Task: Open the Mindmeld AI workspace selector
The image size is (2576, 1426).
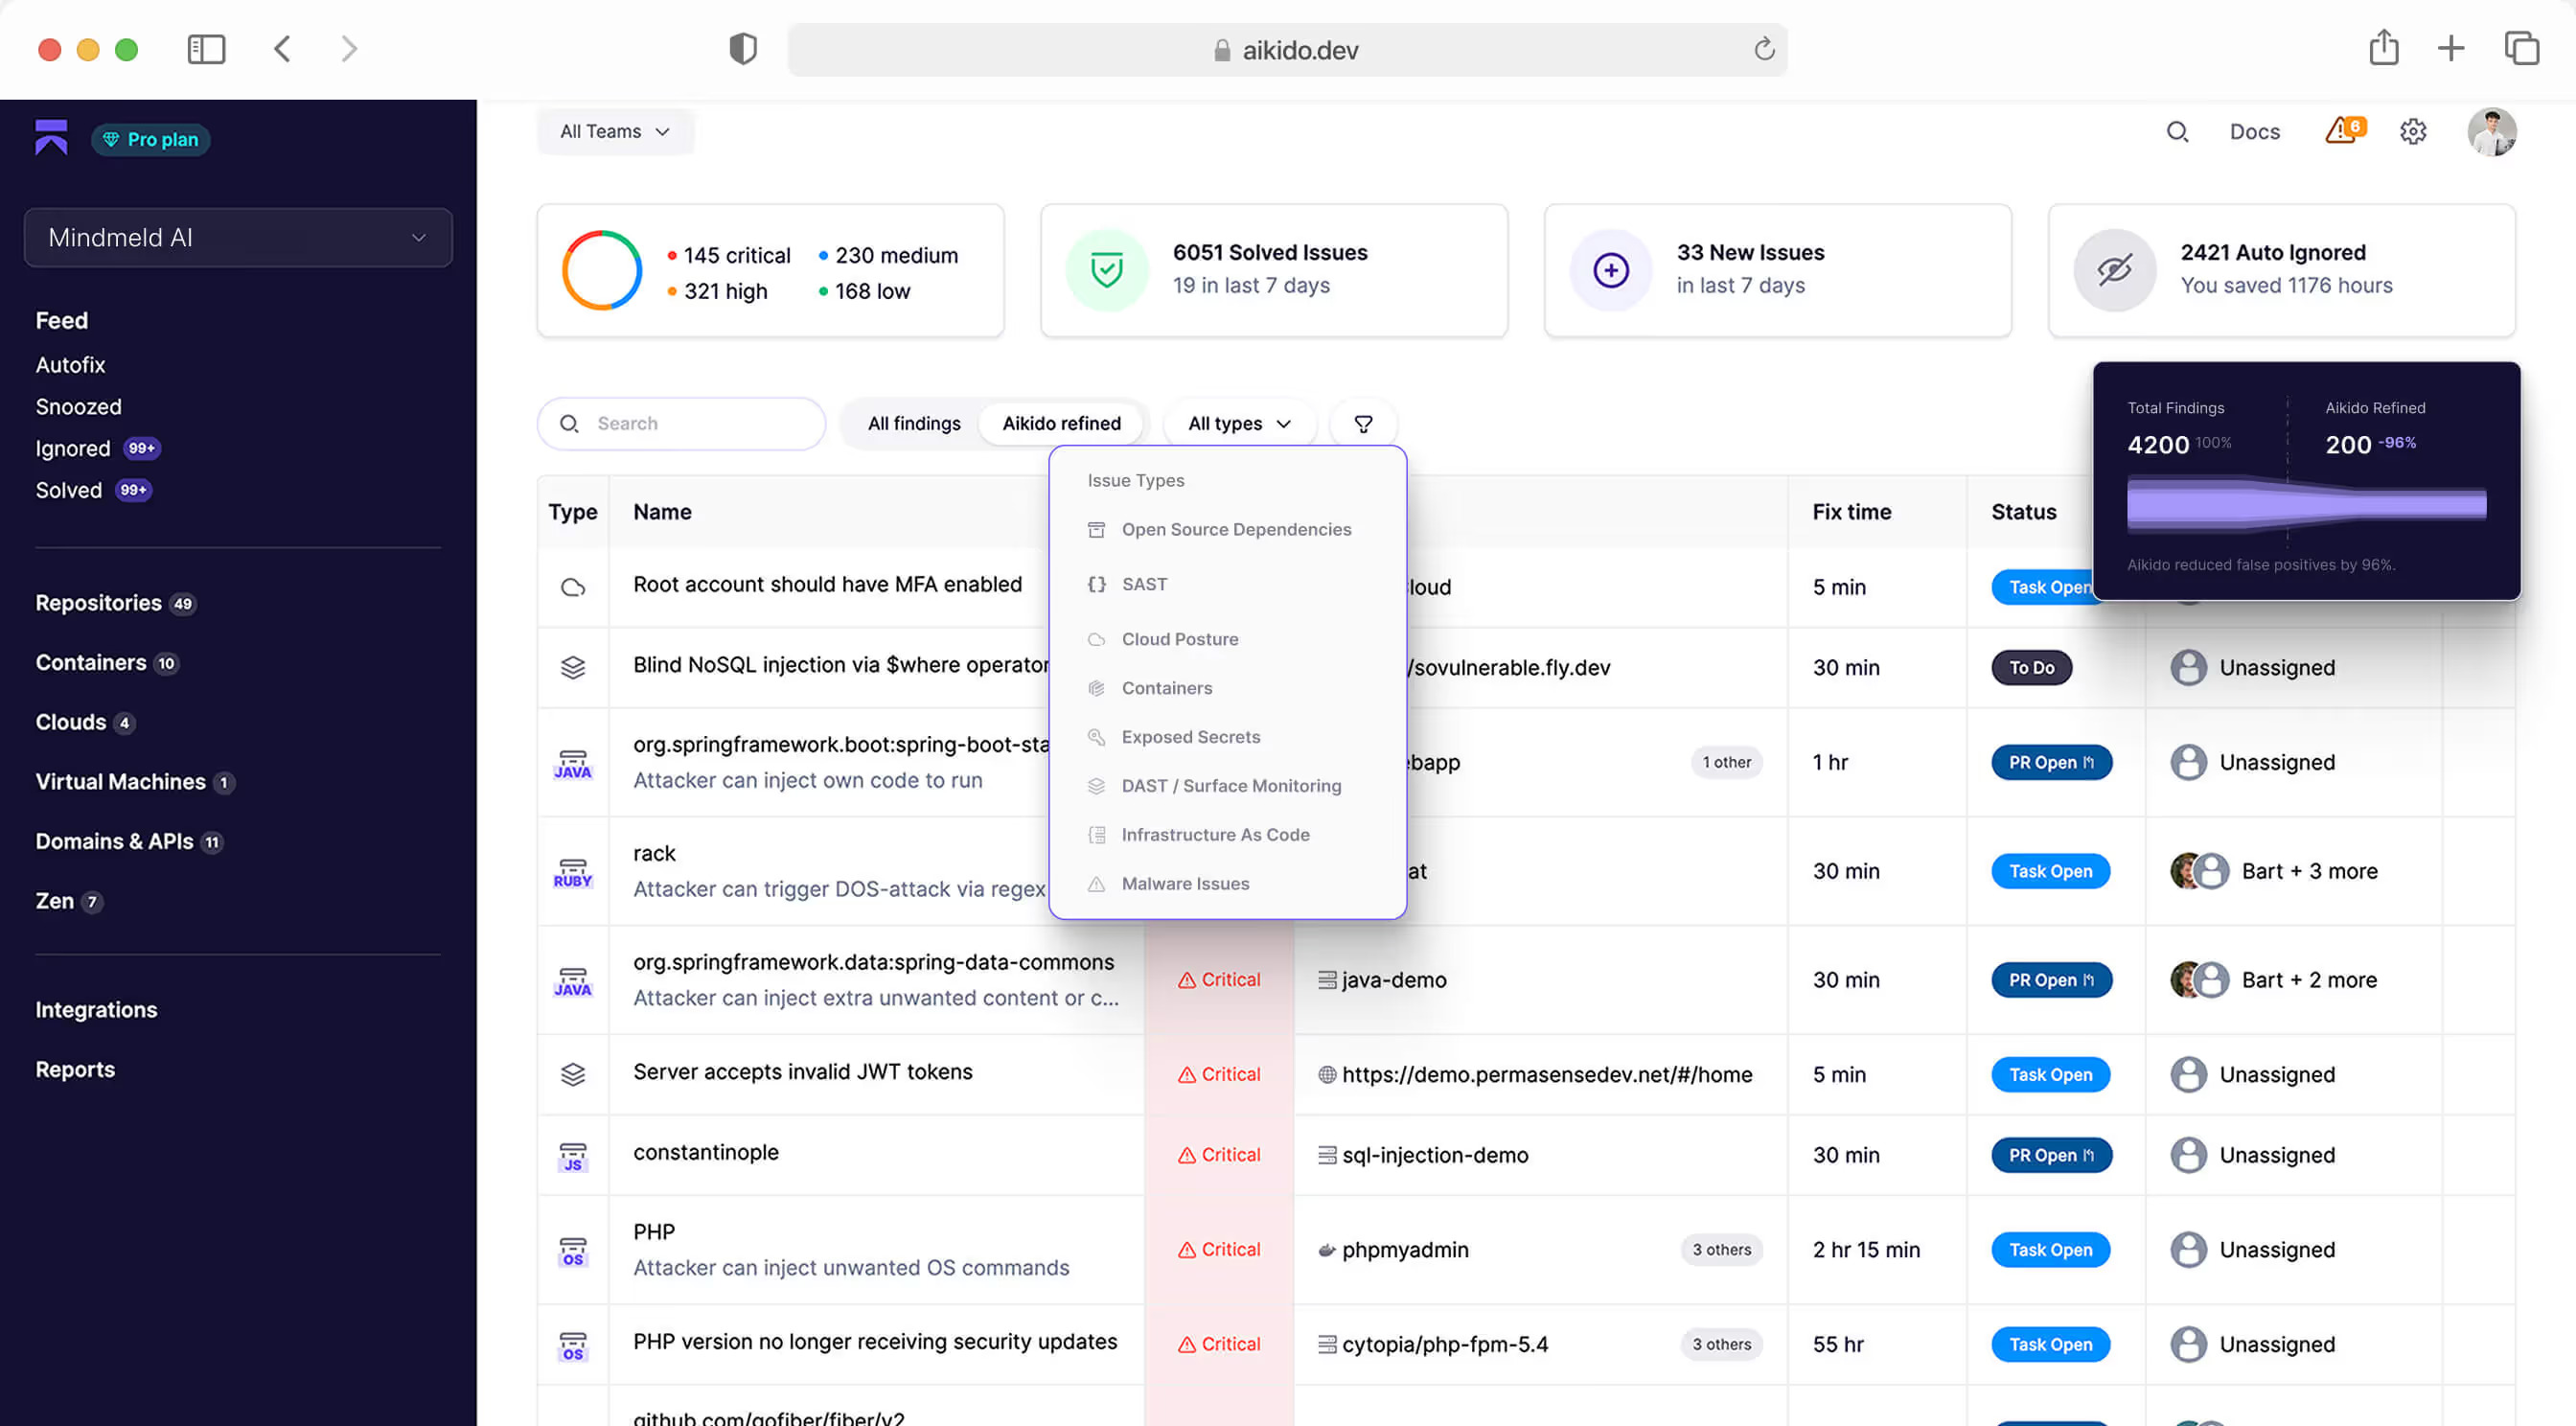Action: coord(238,238)
